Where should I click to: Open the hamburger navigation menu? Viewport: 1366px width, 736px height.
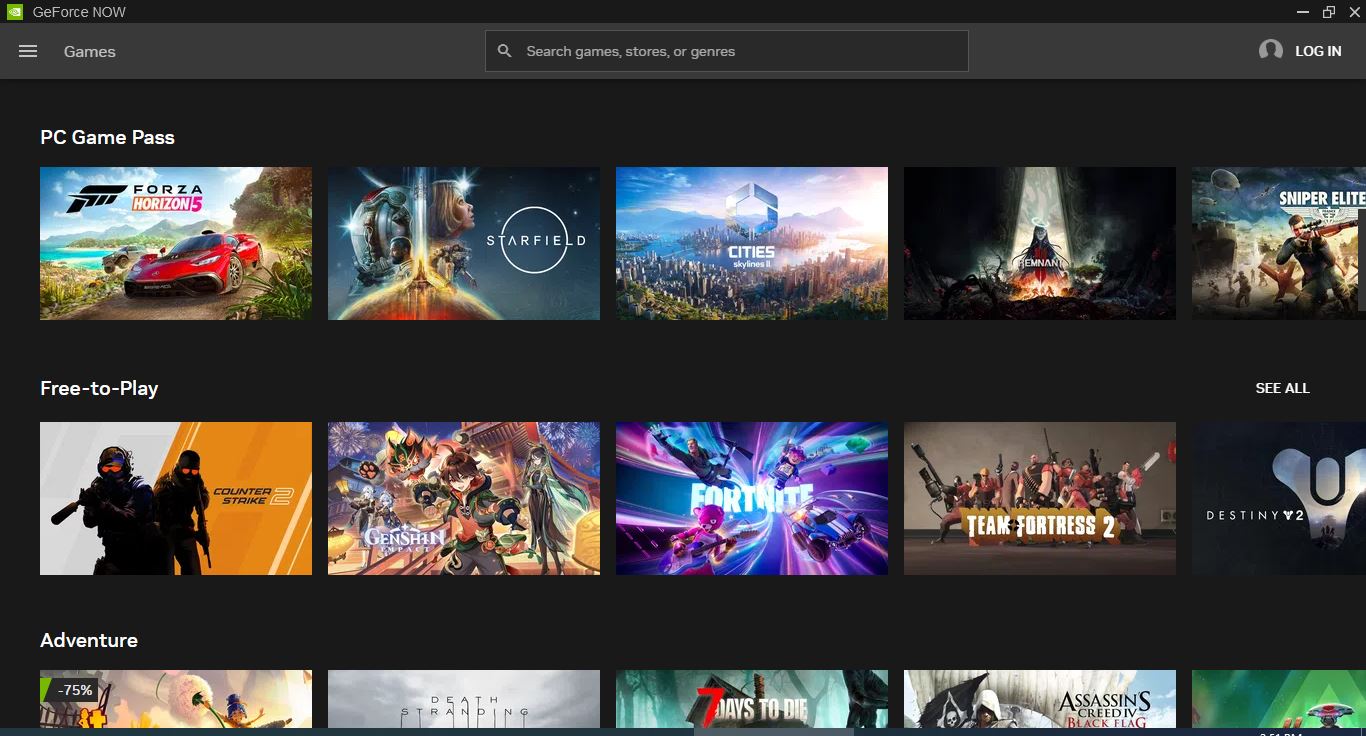point(28,51)
